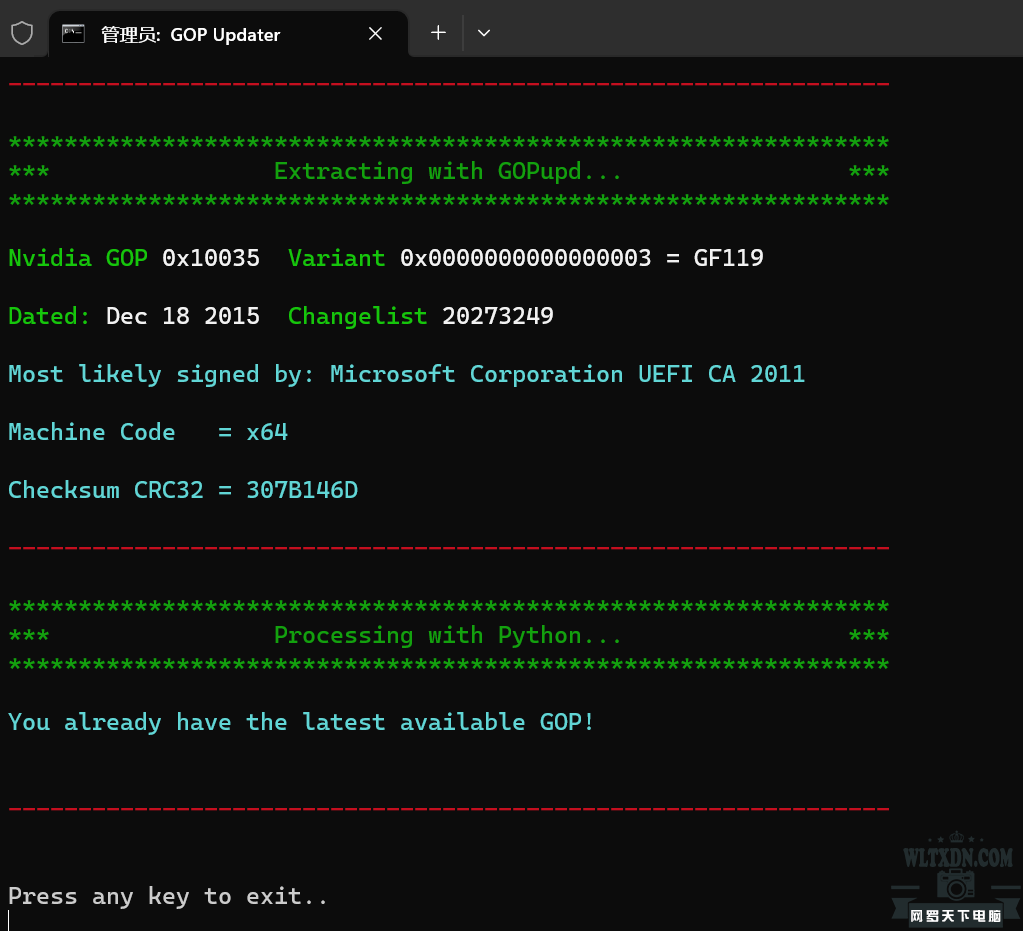Click the terminal icon on the GOP Updater tab
The width and height of the screenshot is (1023, 931).
73,33
